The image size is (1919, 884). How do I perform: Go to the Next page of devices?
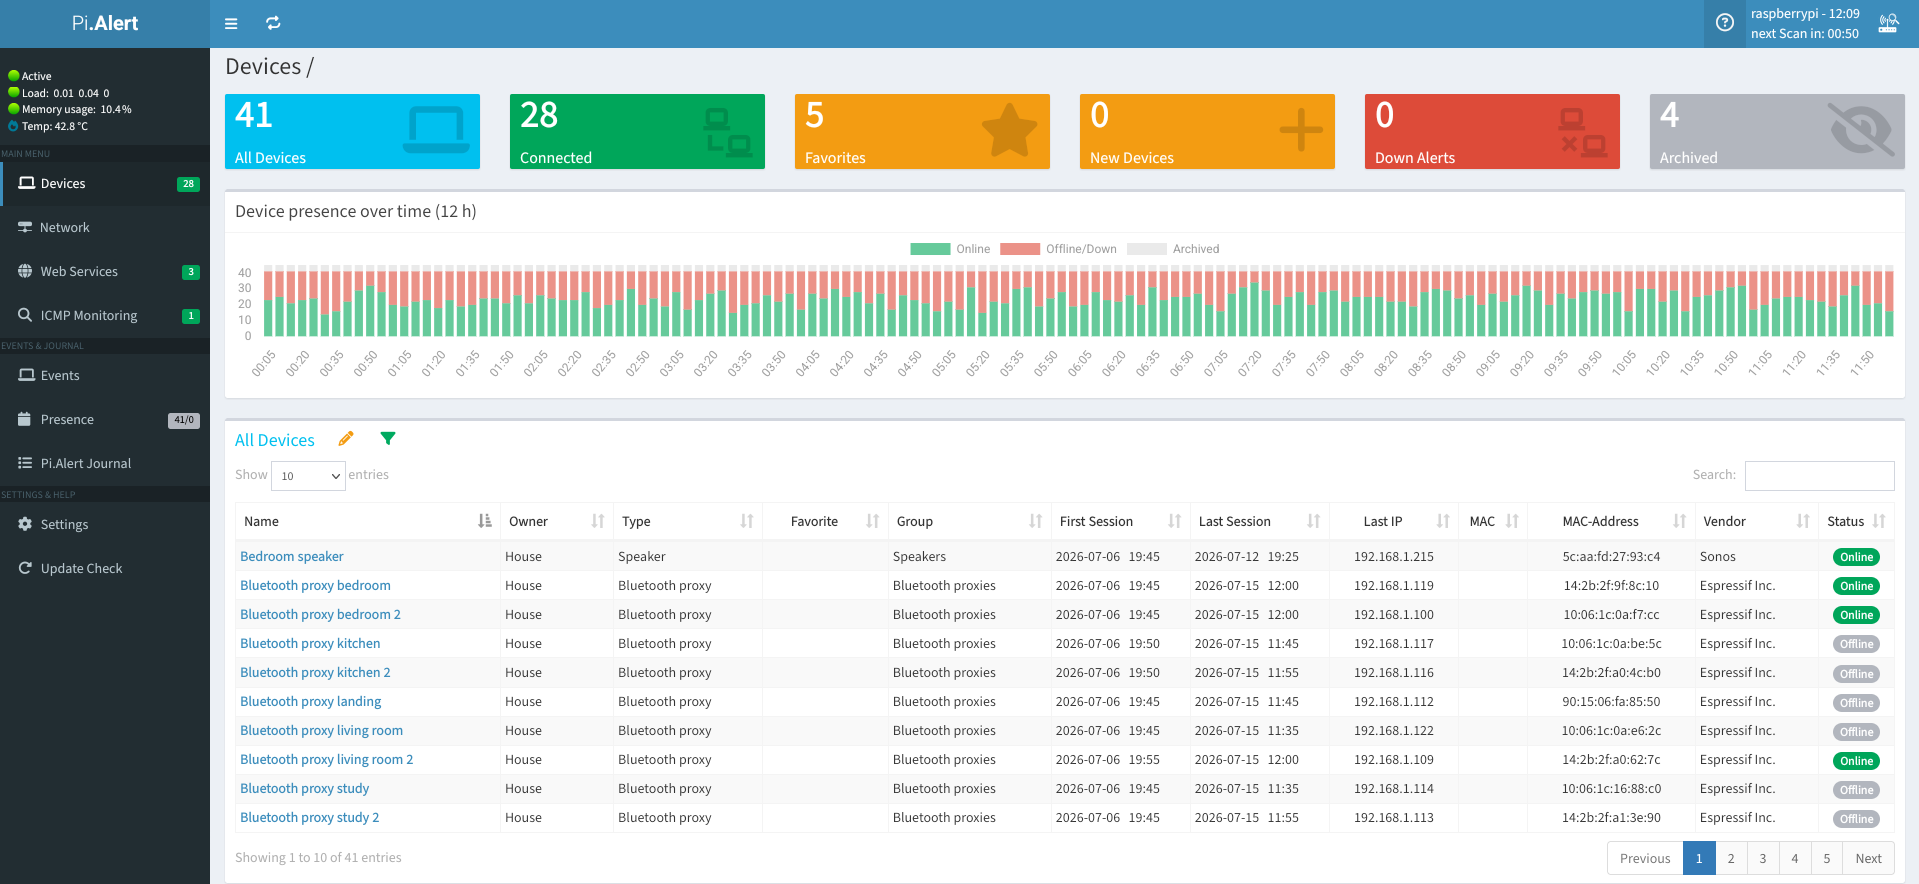point(1868,858)
